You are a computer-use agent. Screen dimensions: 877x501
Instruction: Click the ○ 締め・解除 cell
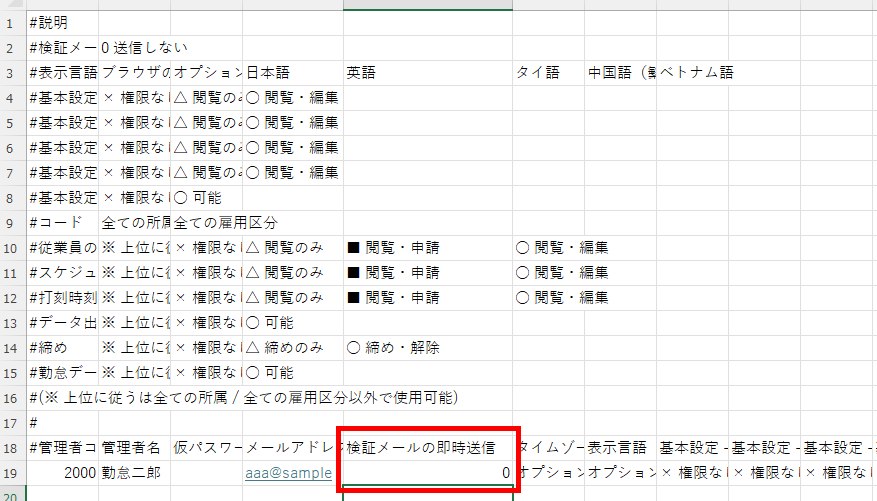[x=427, y=347]
